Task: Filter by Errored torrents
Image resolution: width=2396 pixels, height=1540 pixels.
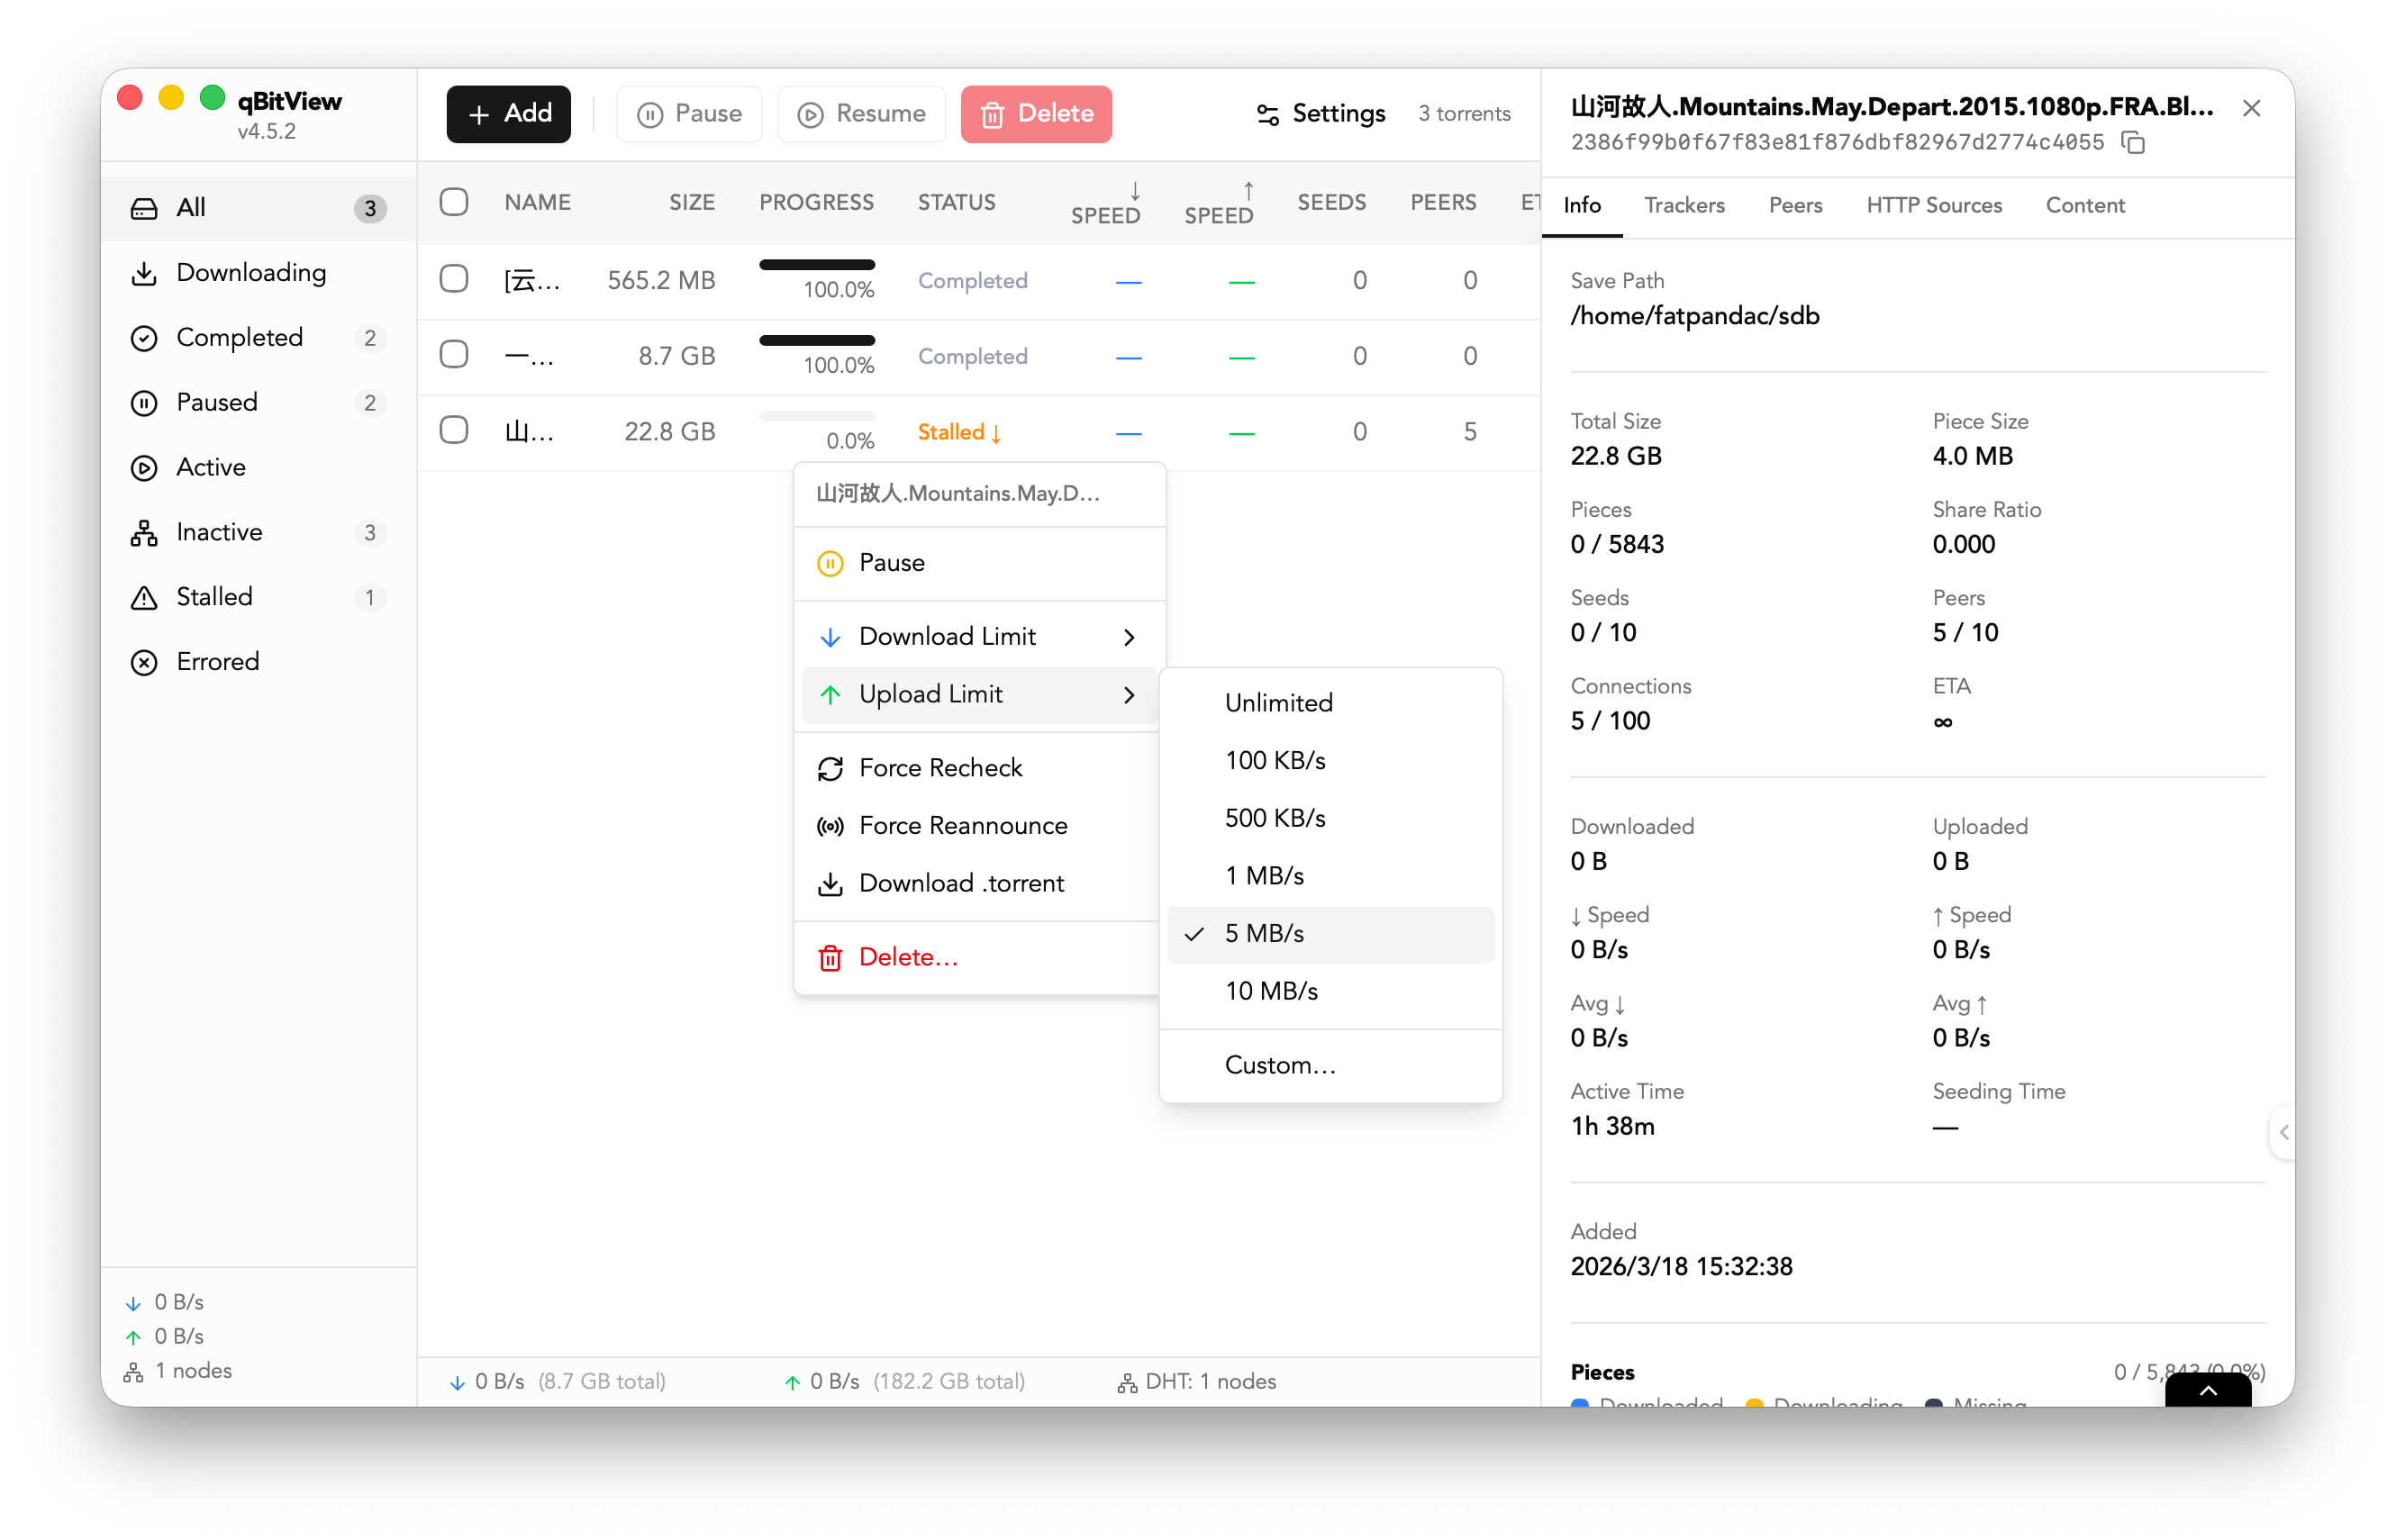Action: (258, 661)
